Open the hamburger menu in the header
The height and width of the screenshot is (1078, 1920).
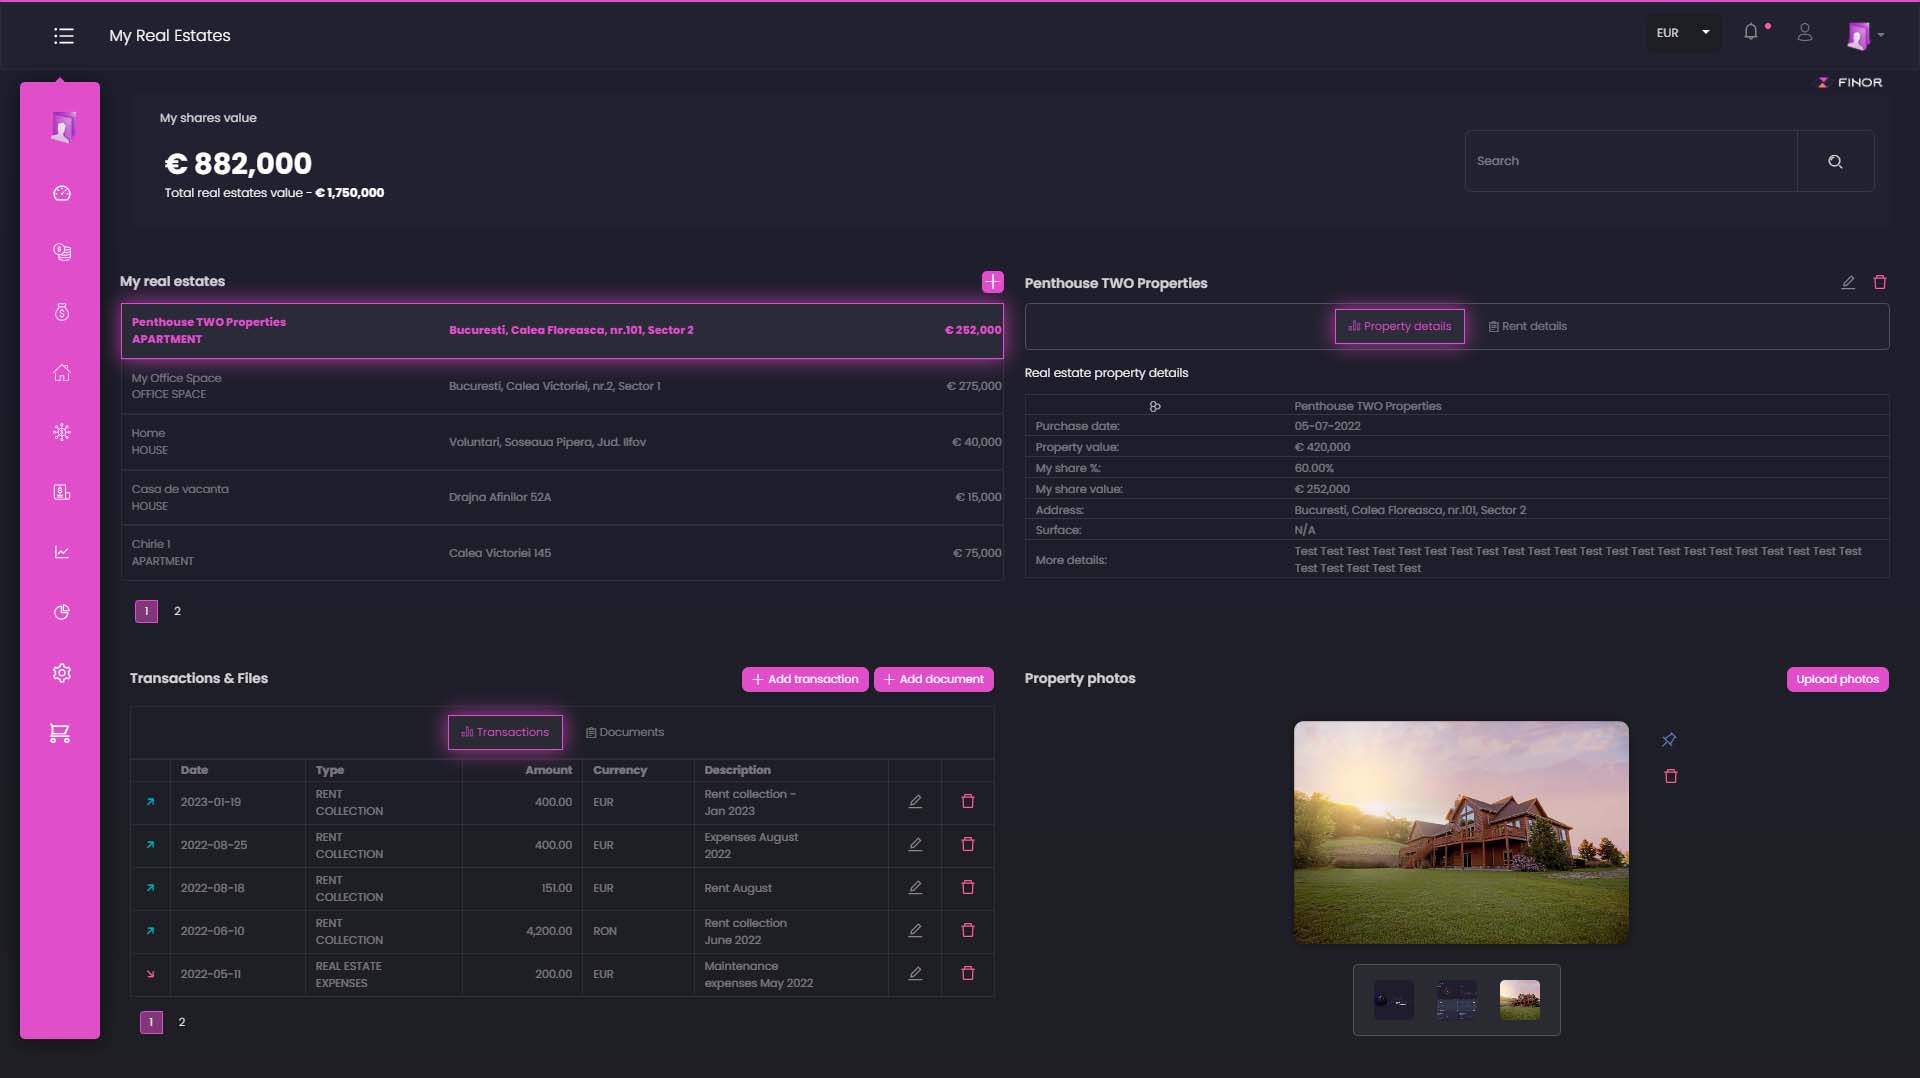coord(64,36)
